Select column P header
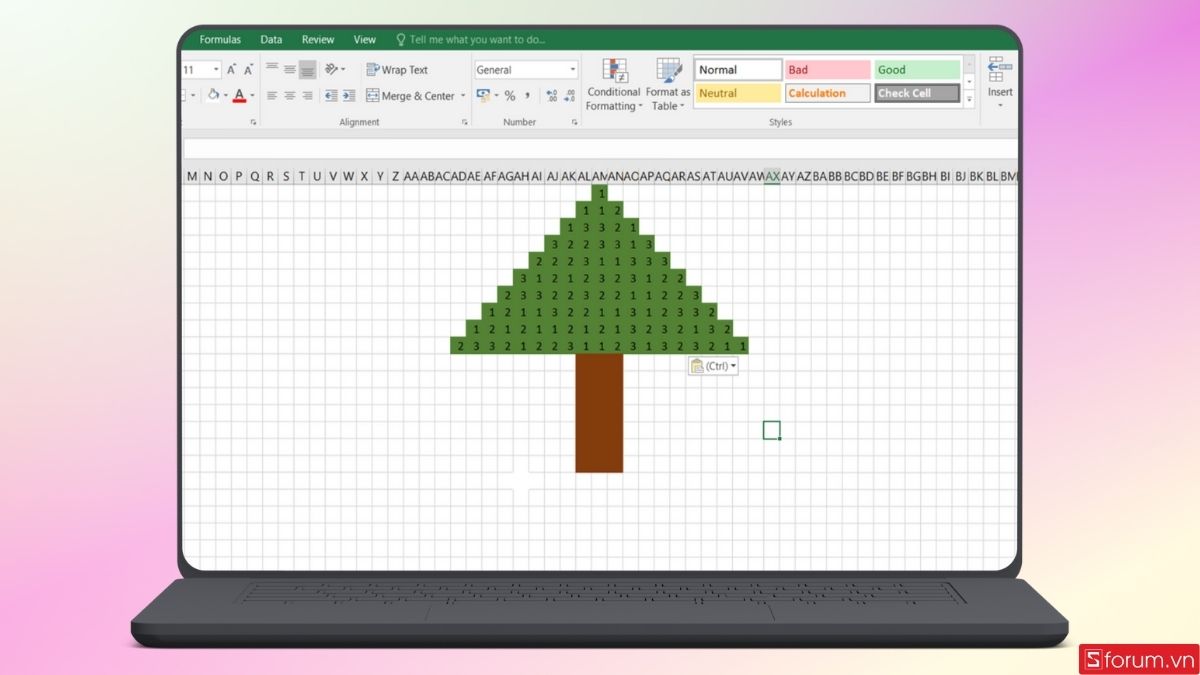Screen dimensions: 1200x675 [x=239, y=176]
